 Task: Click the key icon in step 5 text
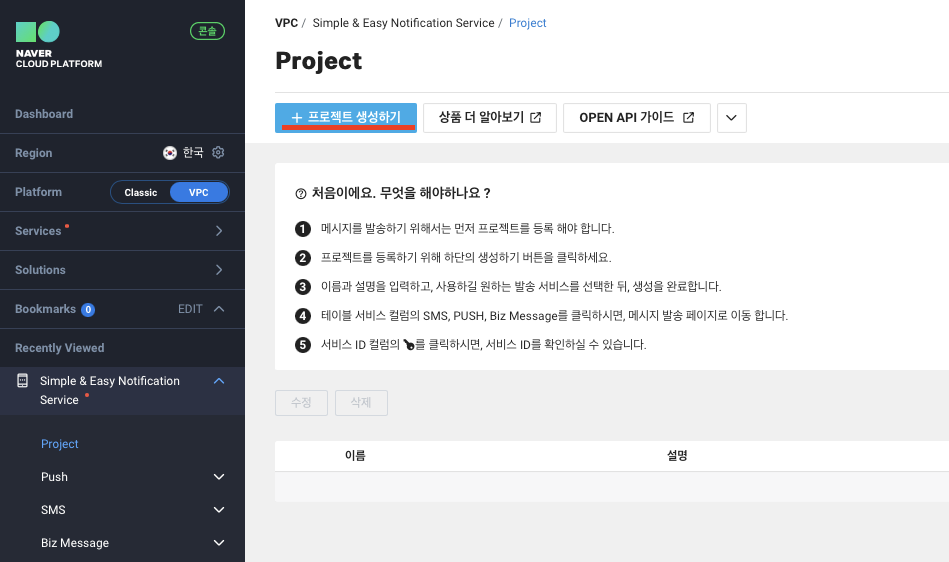coord(409,345)
